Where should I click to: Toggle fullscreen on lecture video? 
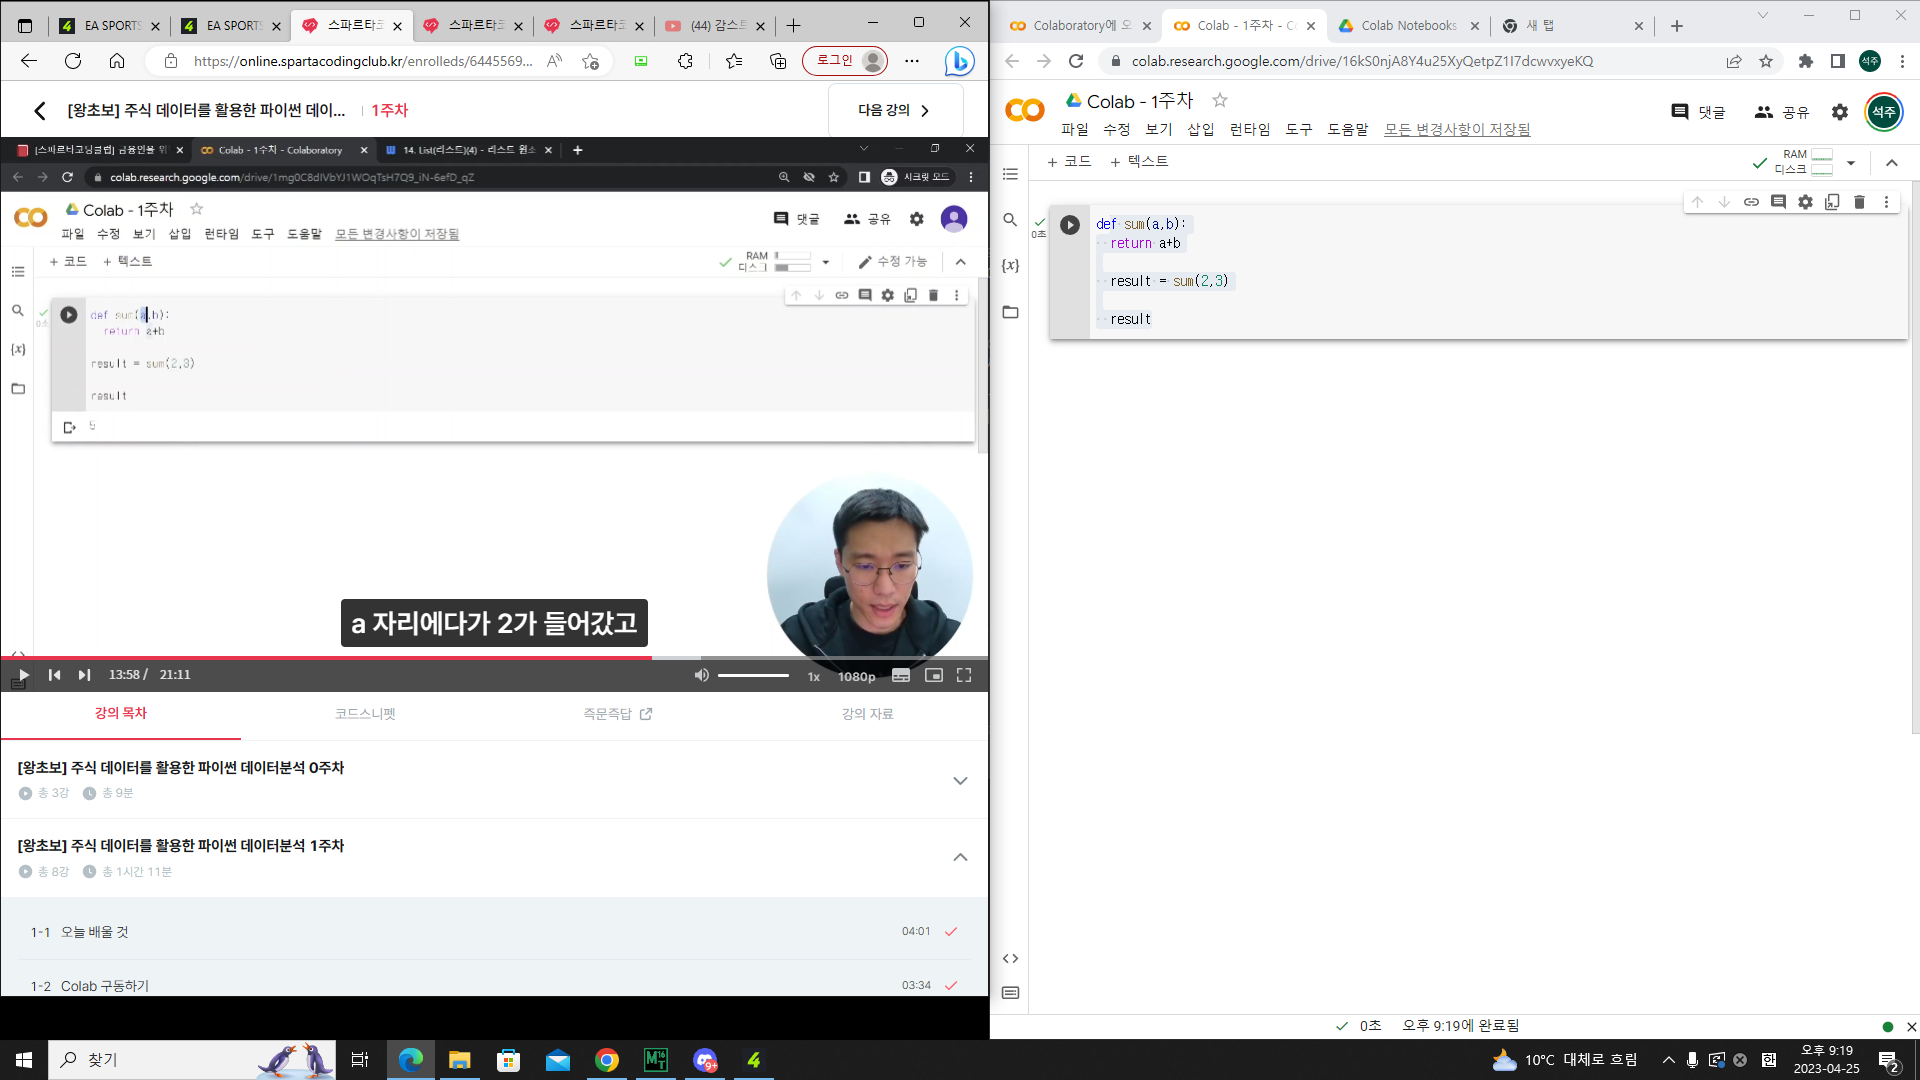point(964,675)
